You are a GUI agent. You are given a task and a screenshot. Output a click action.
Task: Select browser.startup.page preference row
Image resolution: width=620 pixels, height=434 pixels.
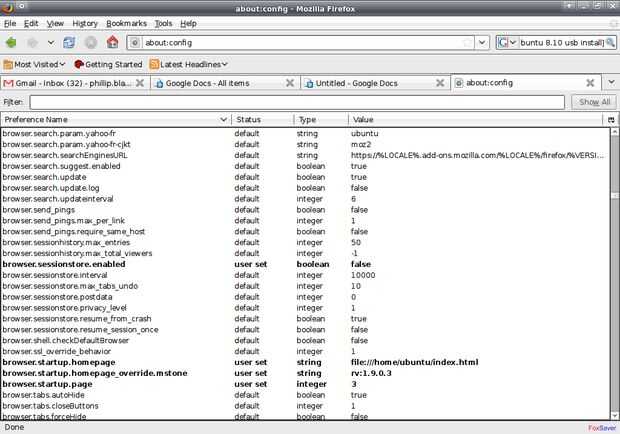(x=305, y=384)
